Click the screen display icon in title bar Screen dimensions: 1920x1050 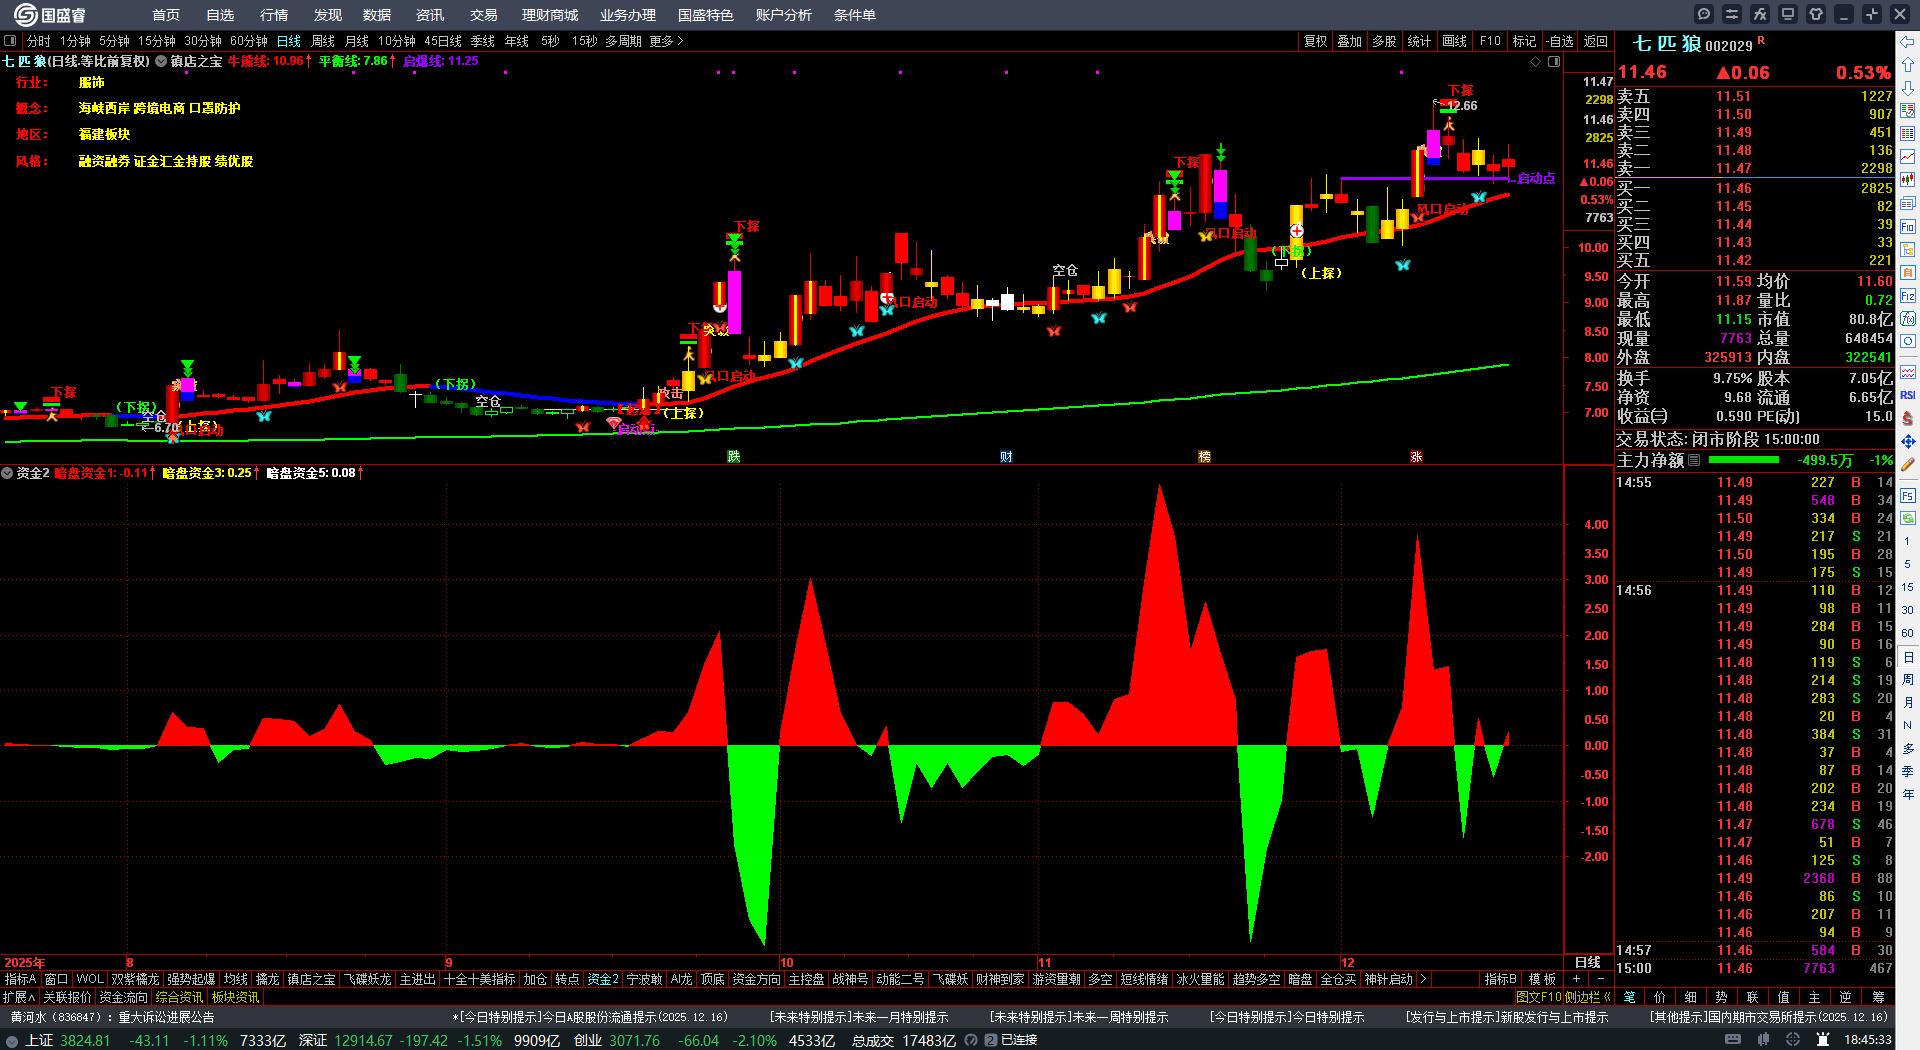[x=1788, y=14]
